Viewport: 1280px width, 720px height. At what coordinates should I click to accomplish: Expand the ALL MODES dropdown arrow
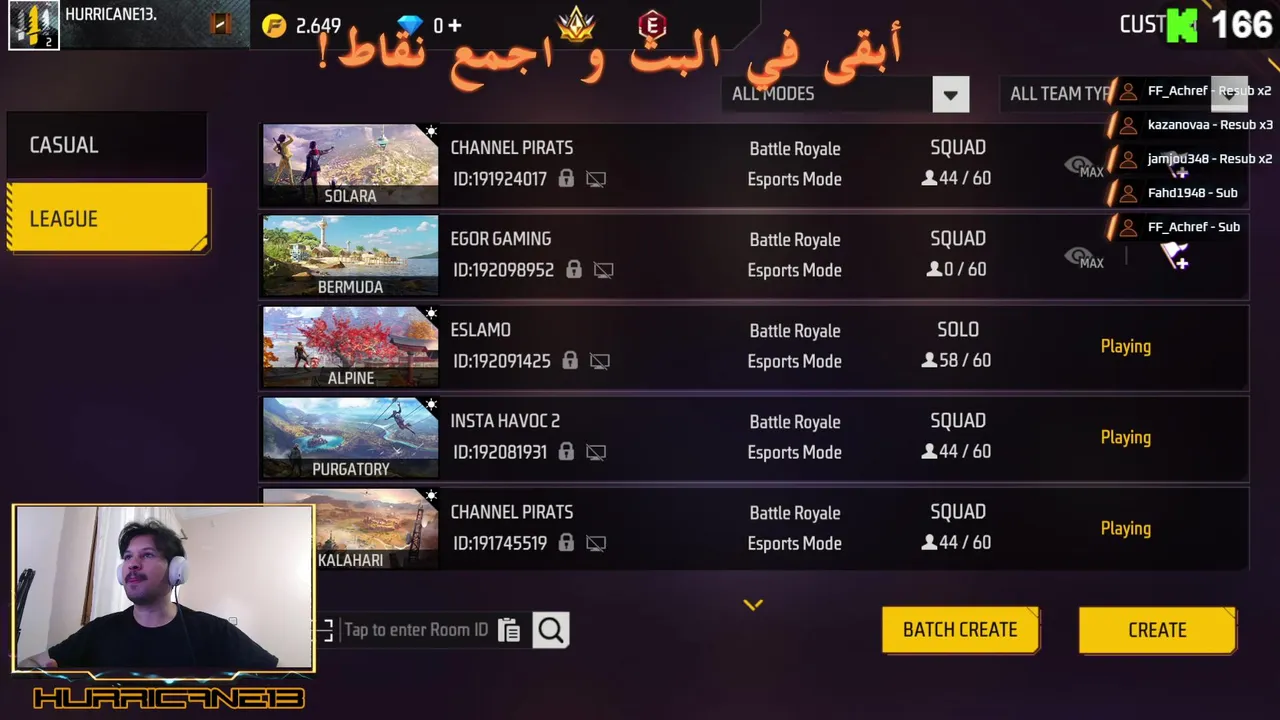click(x=951, y=94)
